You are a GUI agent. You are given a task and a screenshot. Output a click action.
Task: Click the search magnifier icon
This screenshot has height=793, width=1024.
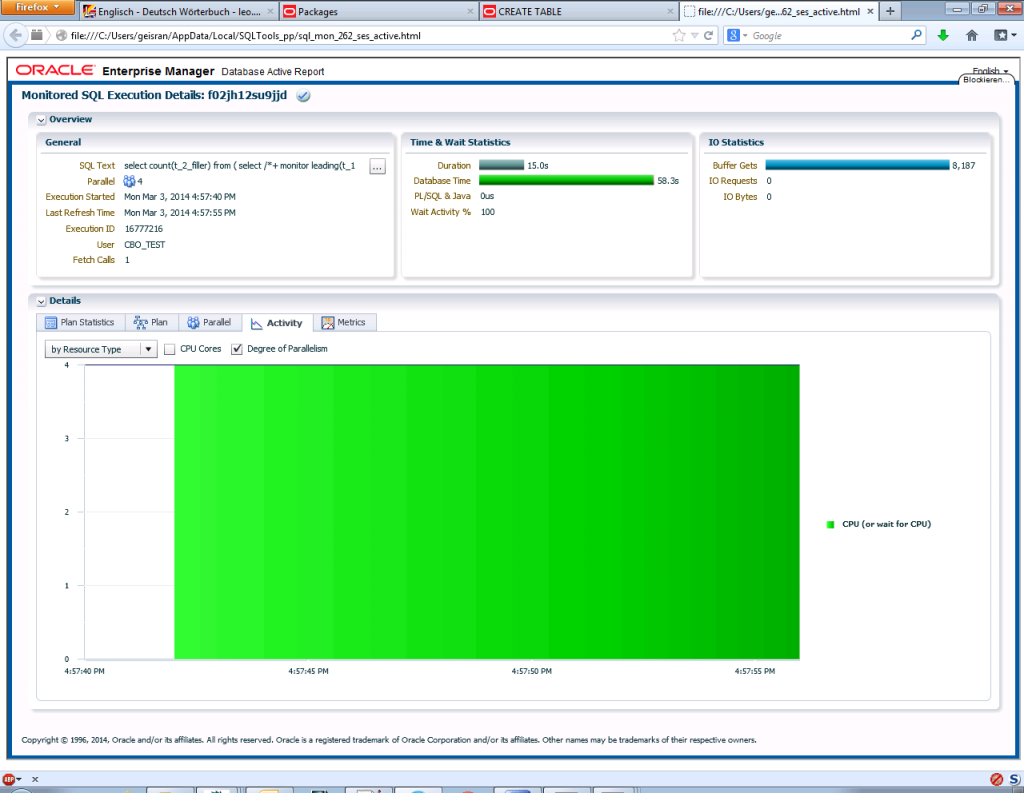(916, 35)
